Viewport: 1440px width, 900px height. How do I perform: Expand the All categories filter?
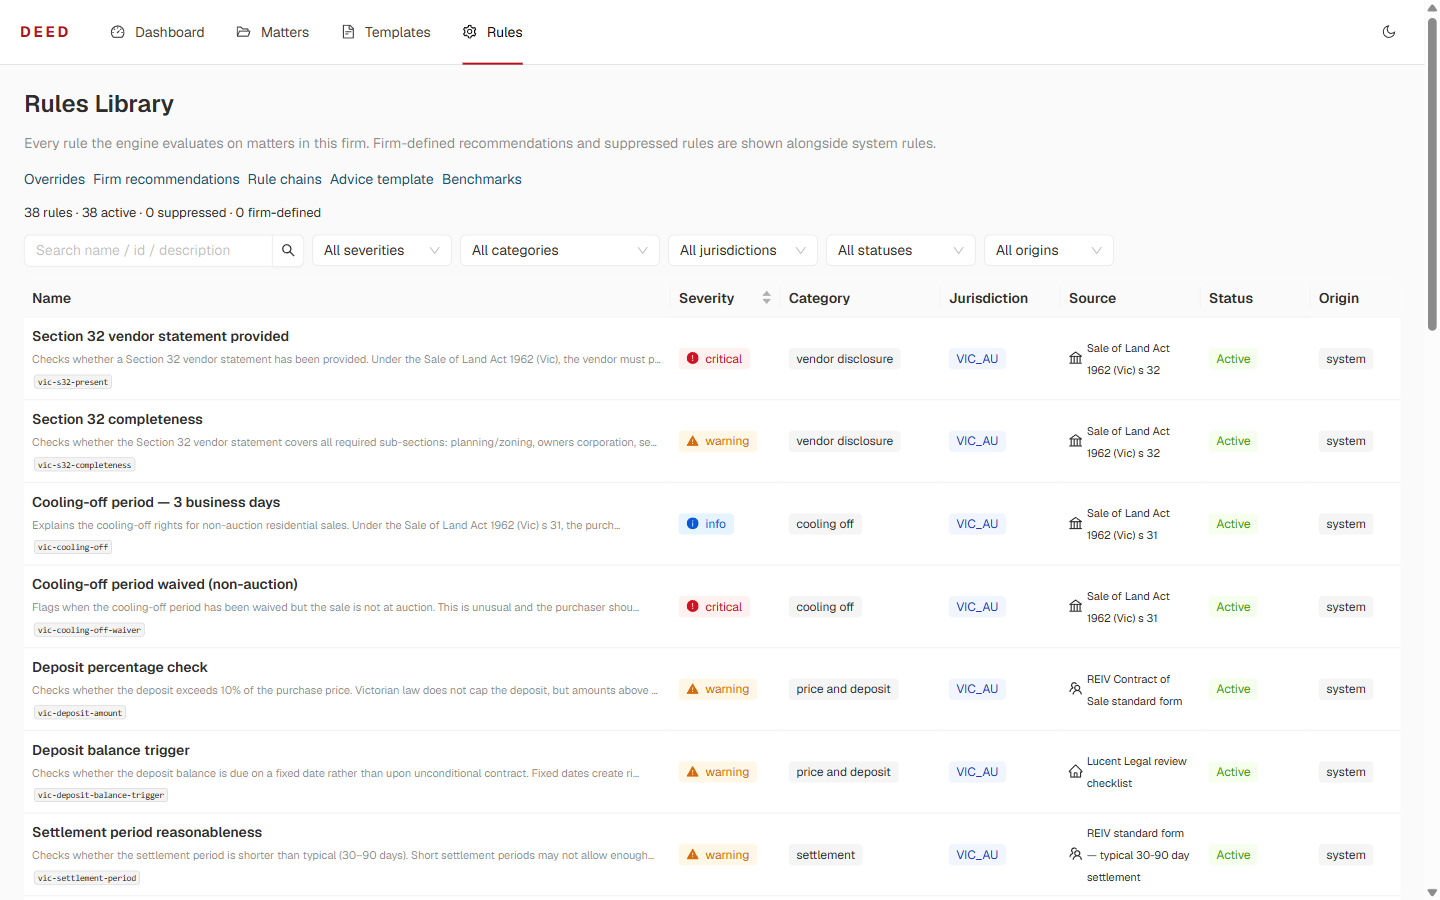coord(560,250)
